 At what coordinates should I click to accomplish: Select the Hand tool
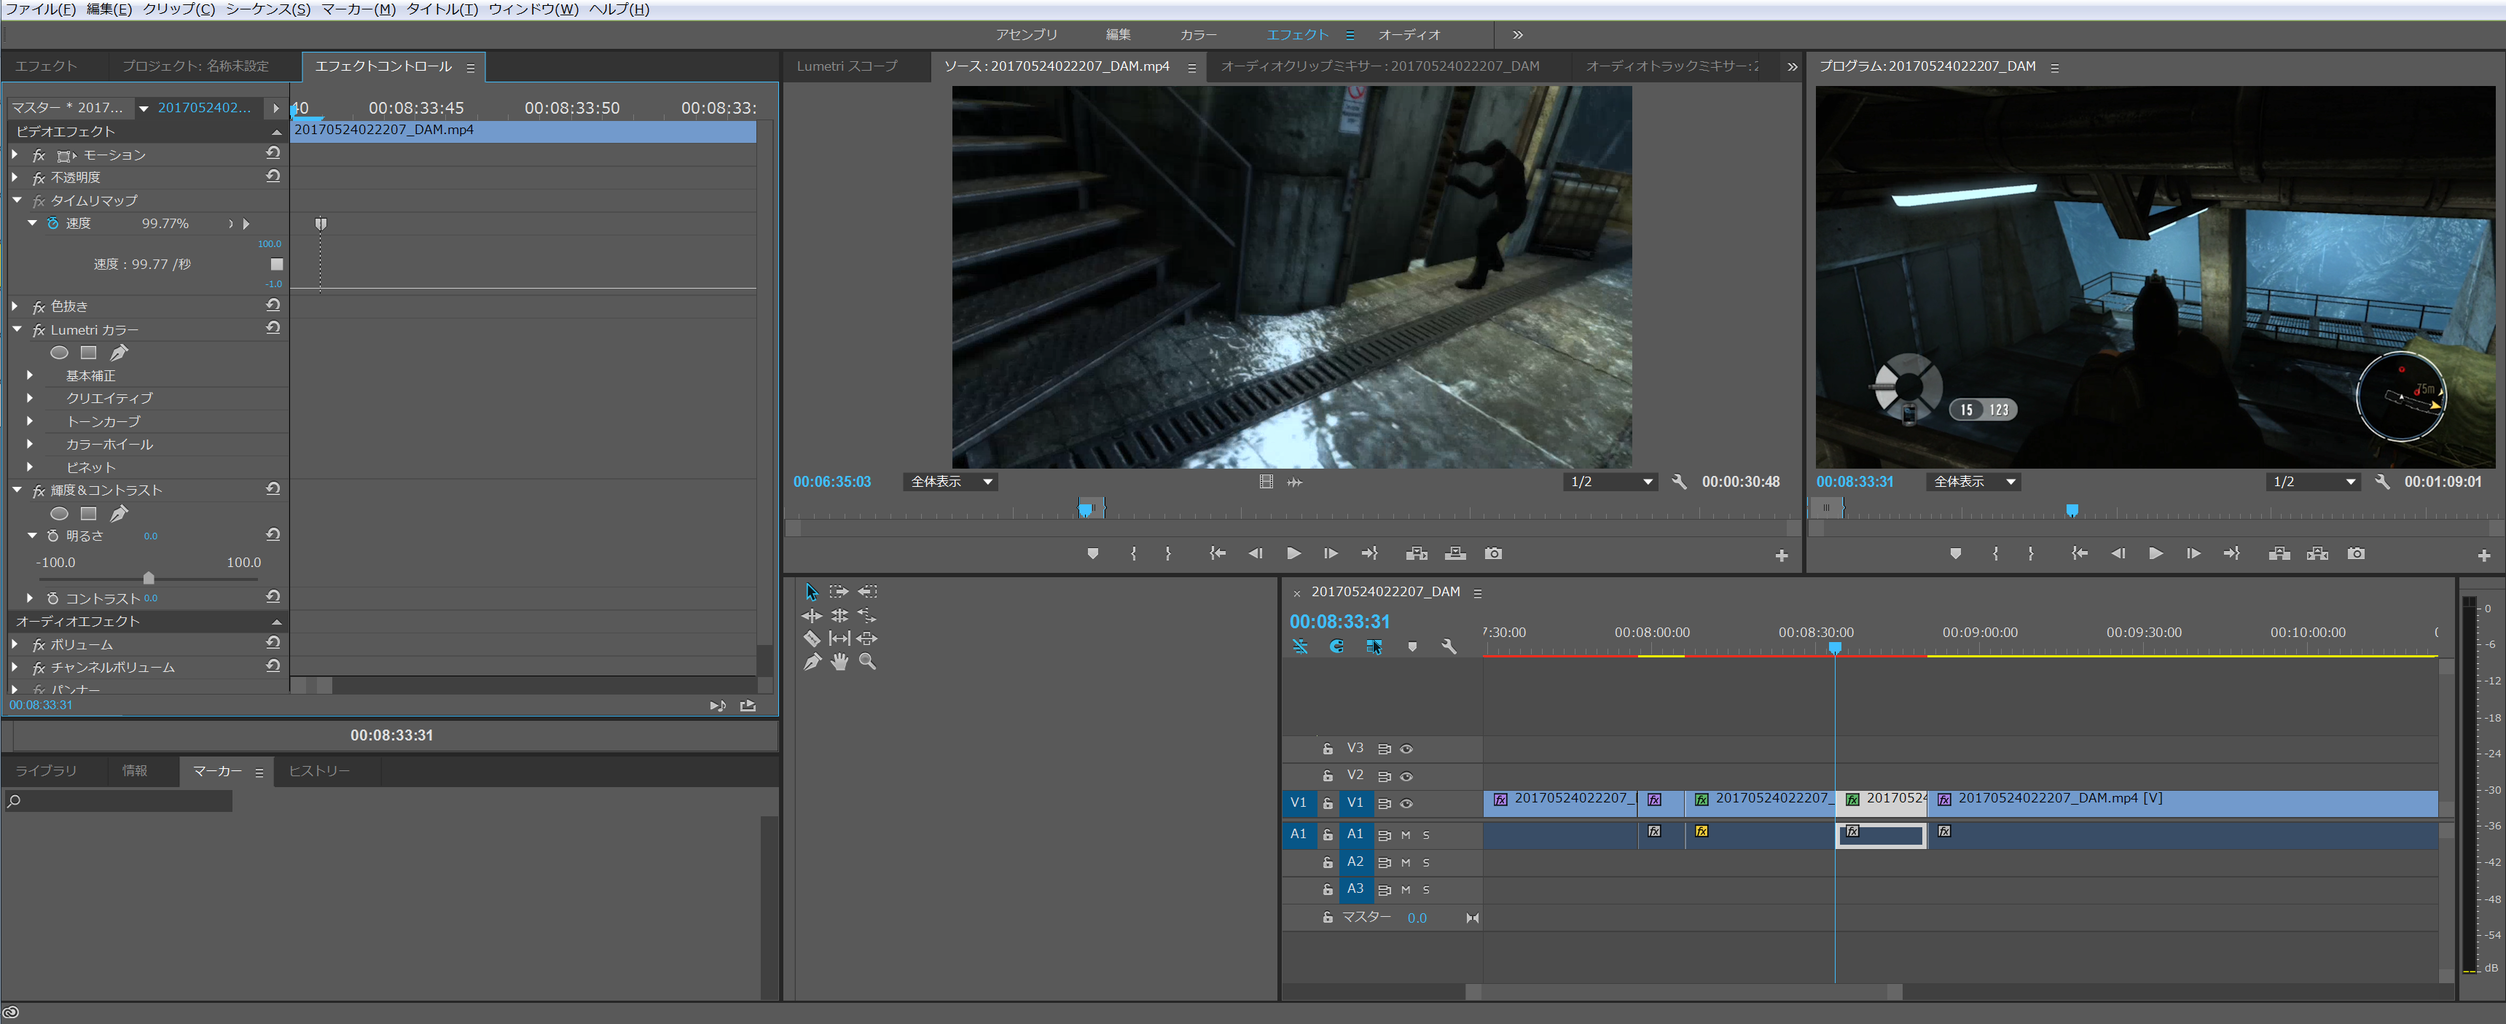839,662
